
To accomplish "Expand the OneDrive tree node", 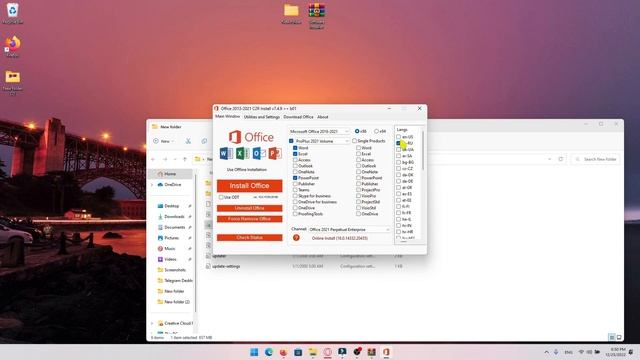I will [x=153, y=184].
